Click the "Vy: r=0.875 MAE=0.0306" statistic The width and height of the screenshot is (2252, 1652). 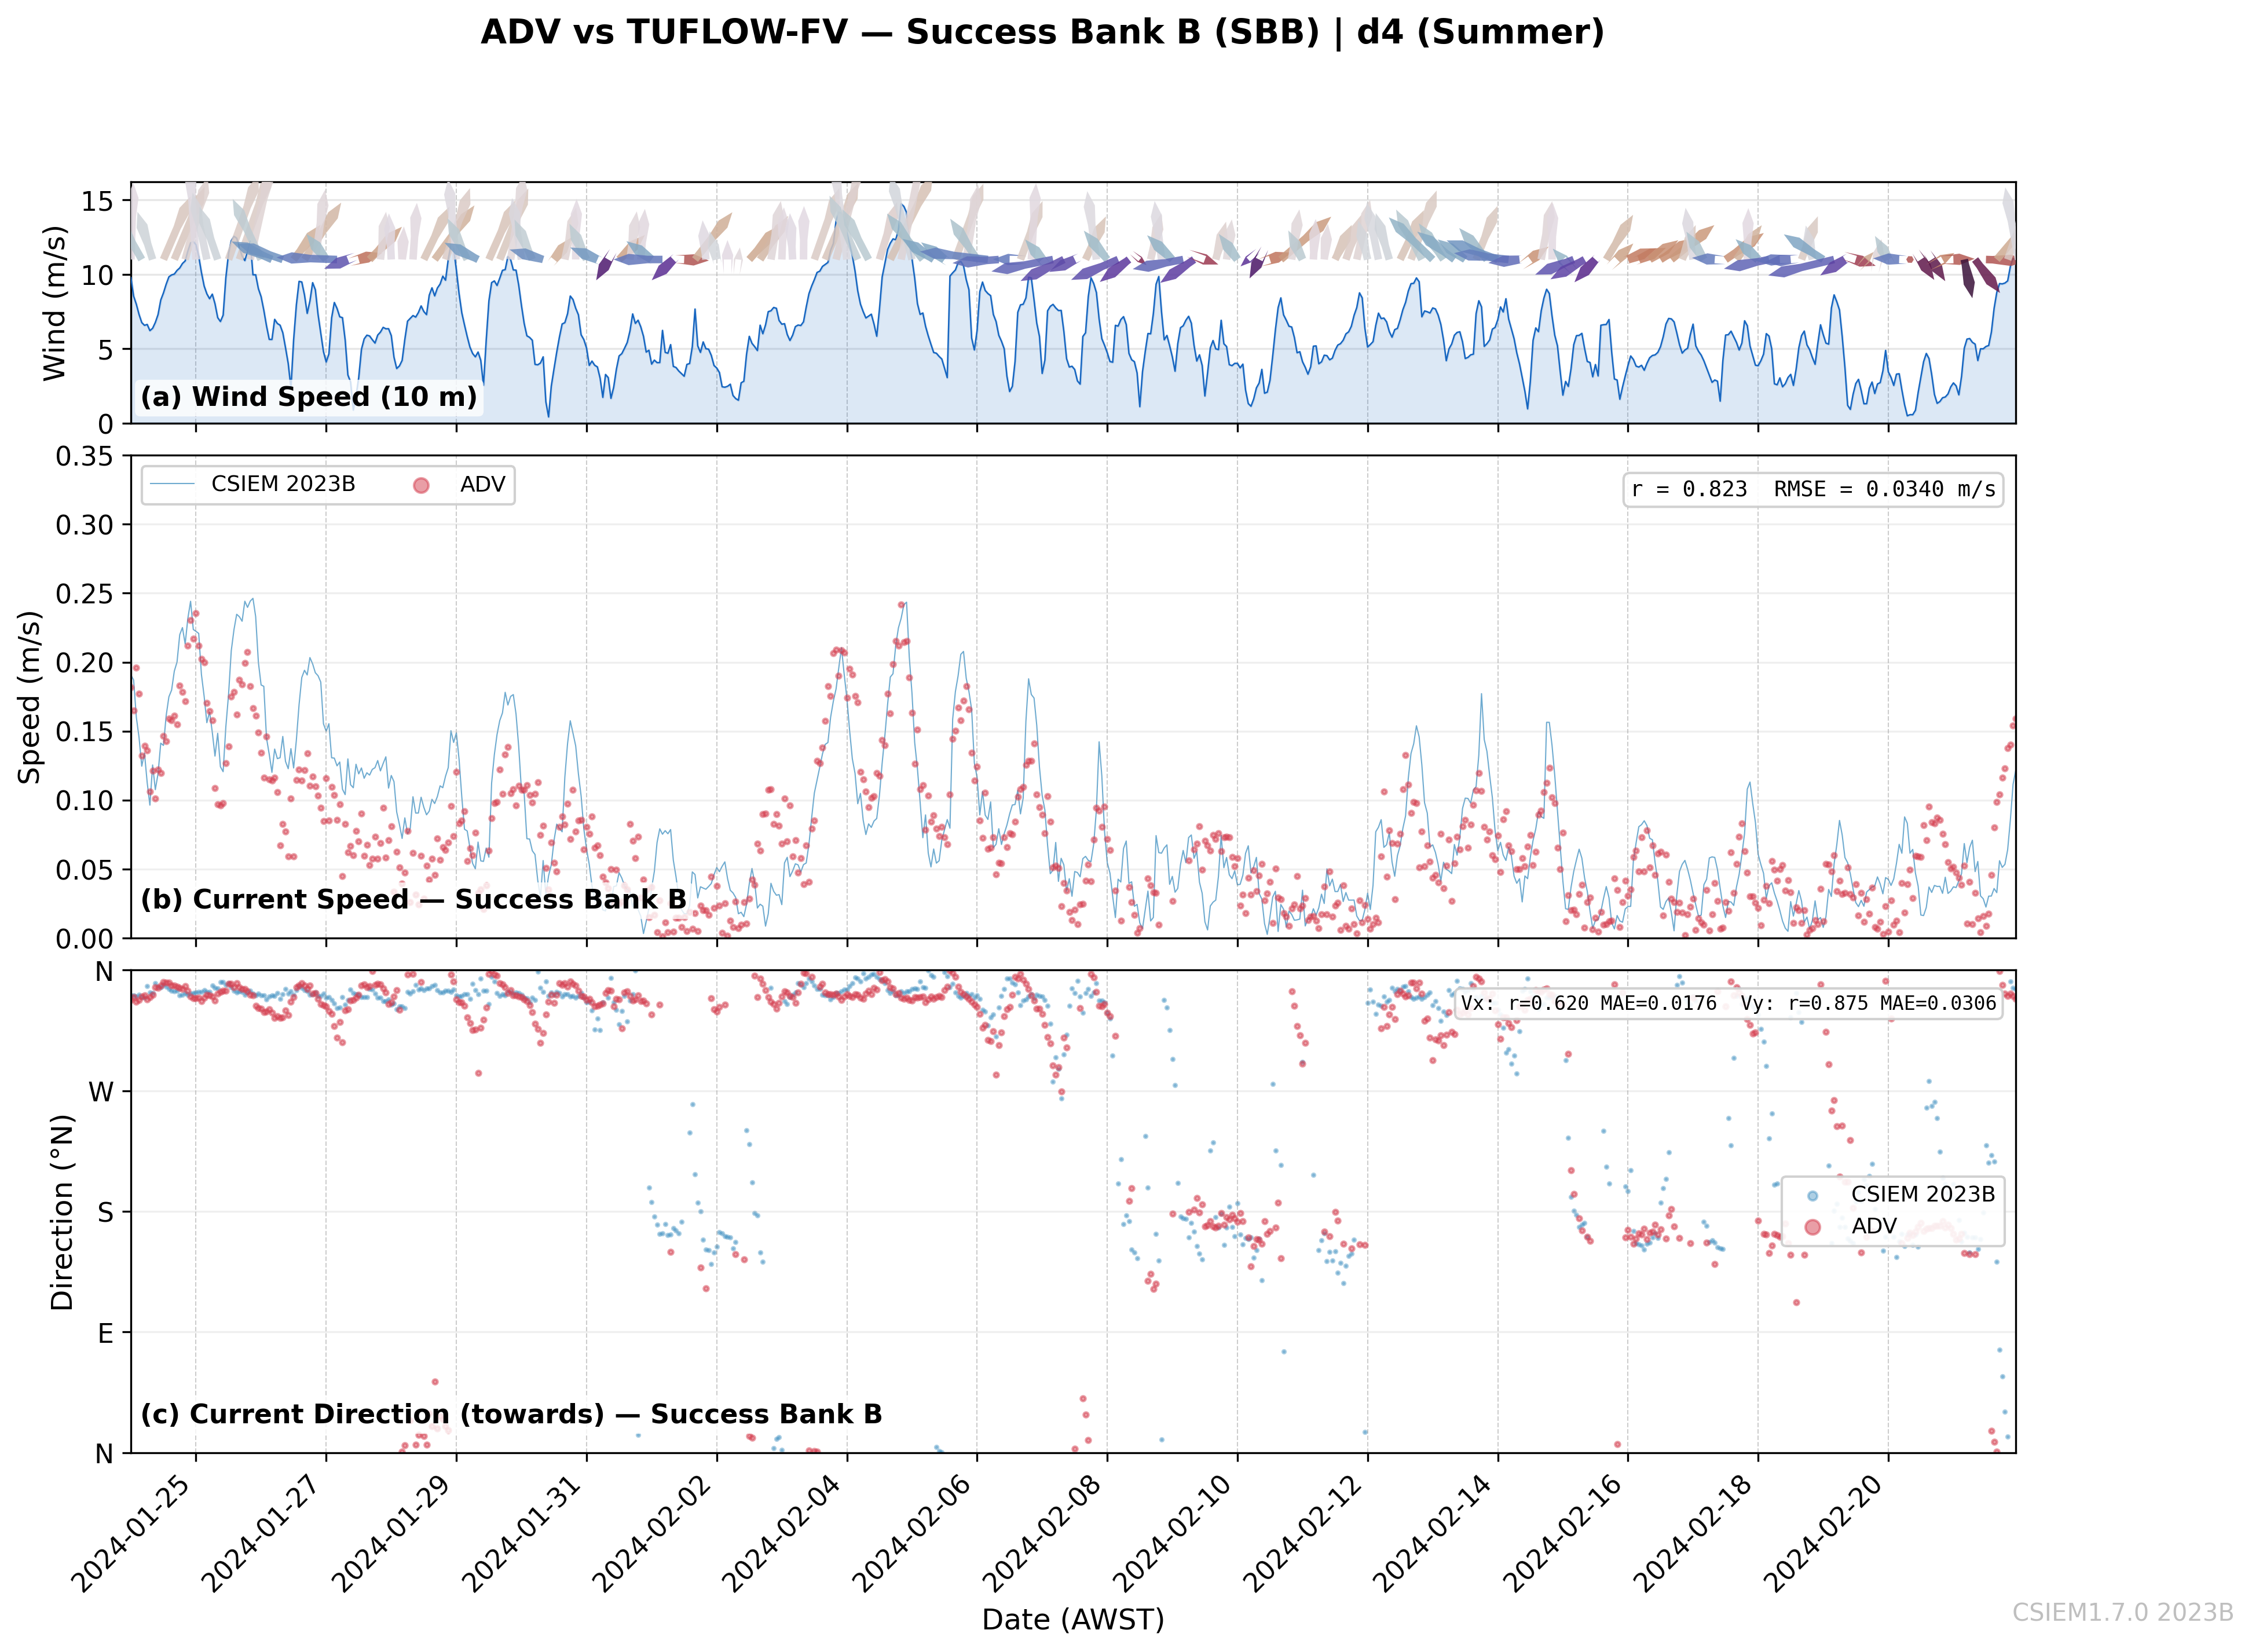(1869, 1003)
